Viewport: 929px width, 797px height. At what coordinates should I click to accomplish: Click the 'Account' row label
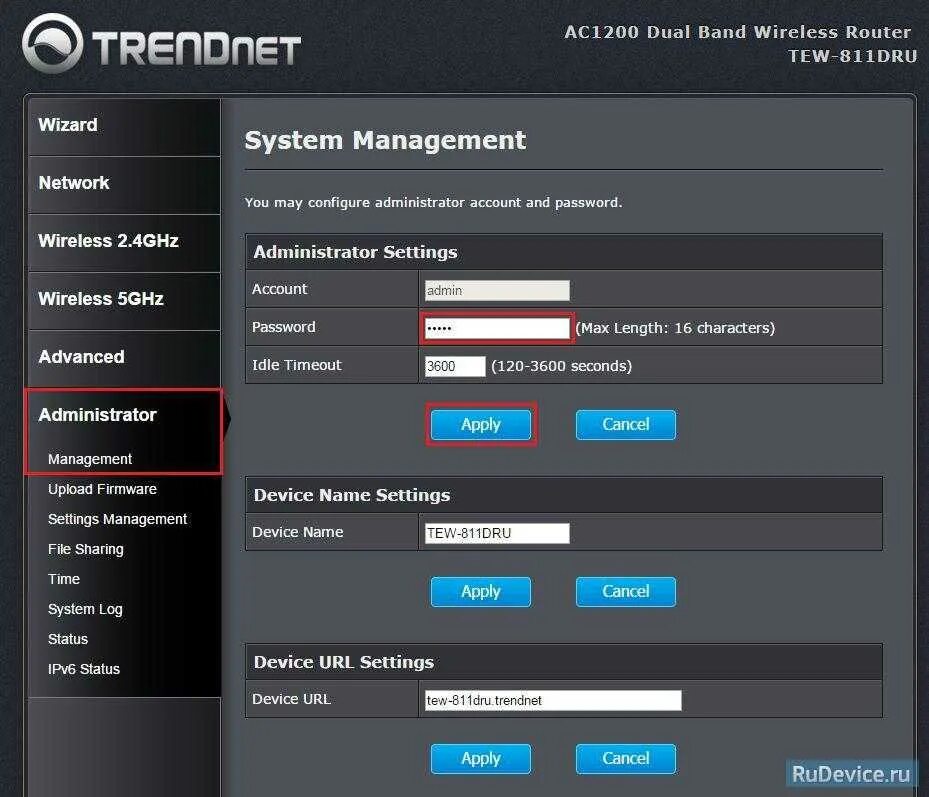(280, 289)
